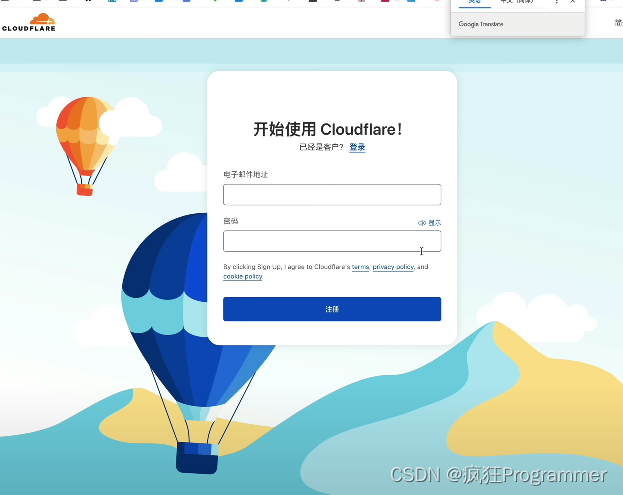Toggle show password eye icon

[422, 223]
